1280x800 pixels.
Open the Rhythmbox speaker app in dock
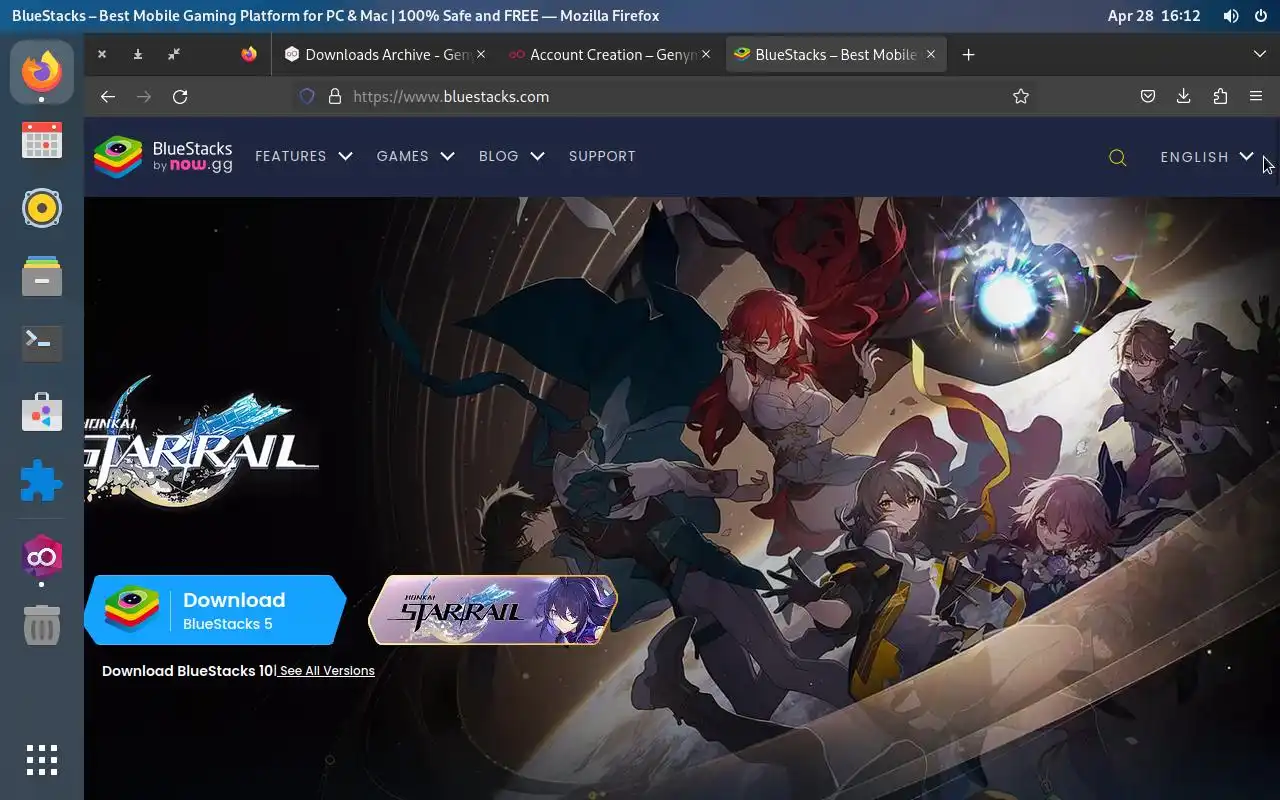[x=42, y=208]
